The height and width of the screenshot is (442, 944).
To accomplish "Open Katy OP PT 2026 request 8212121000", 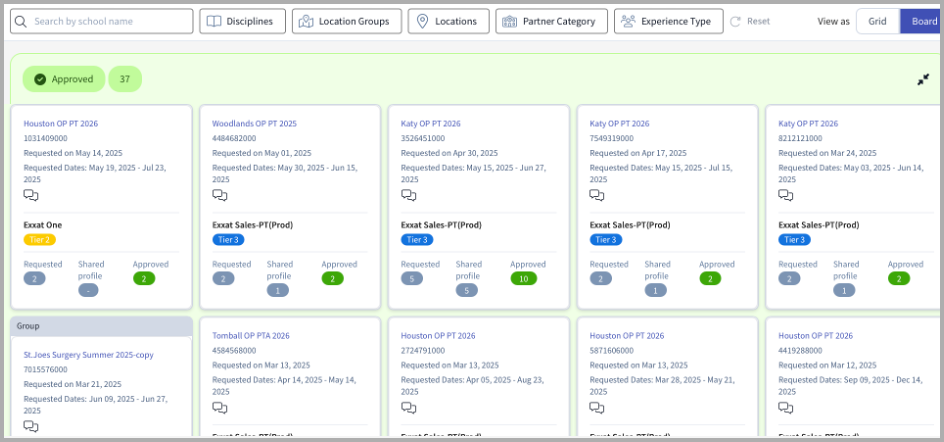I will click(x=808, y=123).
